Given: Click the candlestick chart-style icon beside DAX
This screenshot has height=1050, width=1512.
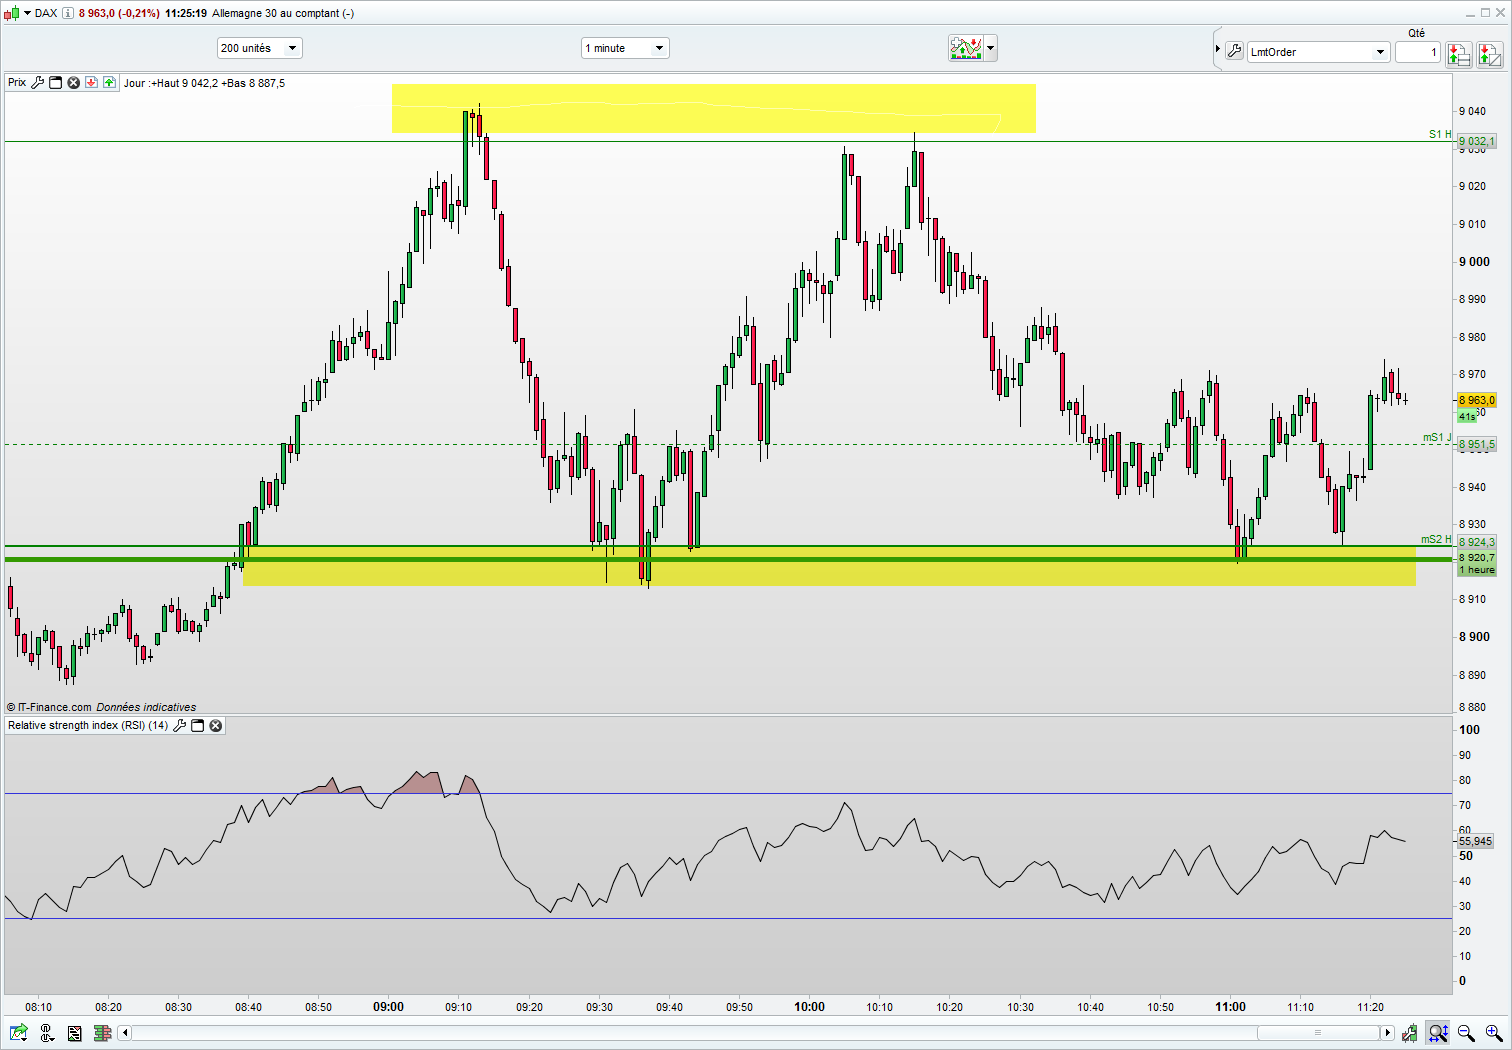Looking at the screenshot, I should (11, 13).
